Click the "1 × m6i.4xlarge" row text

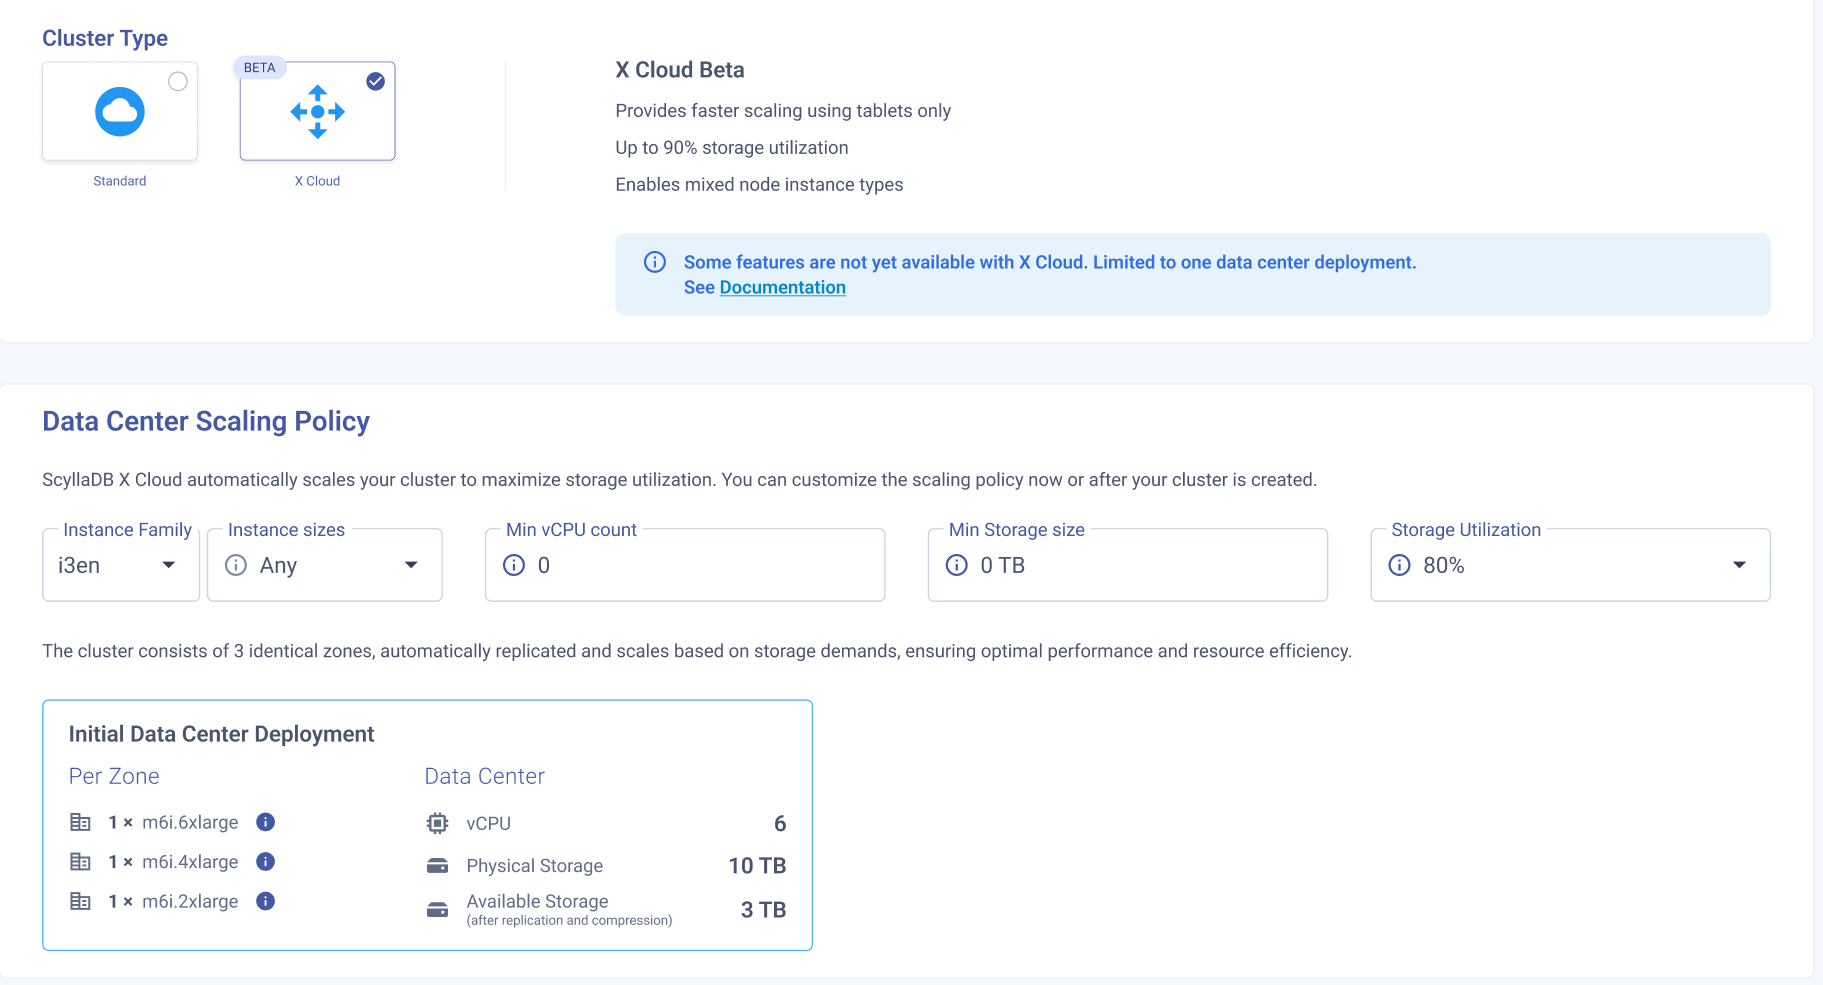pyautogui.click(x=174, y=862)
